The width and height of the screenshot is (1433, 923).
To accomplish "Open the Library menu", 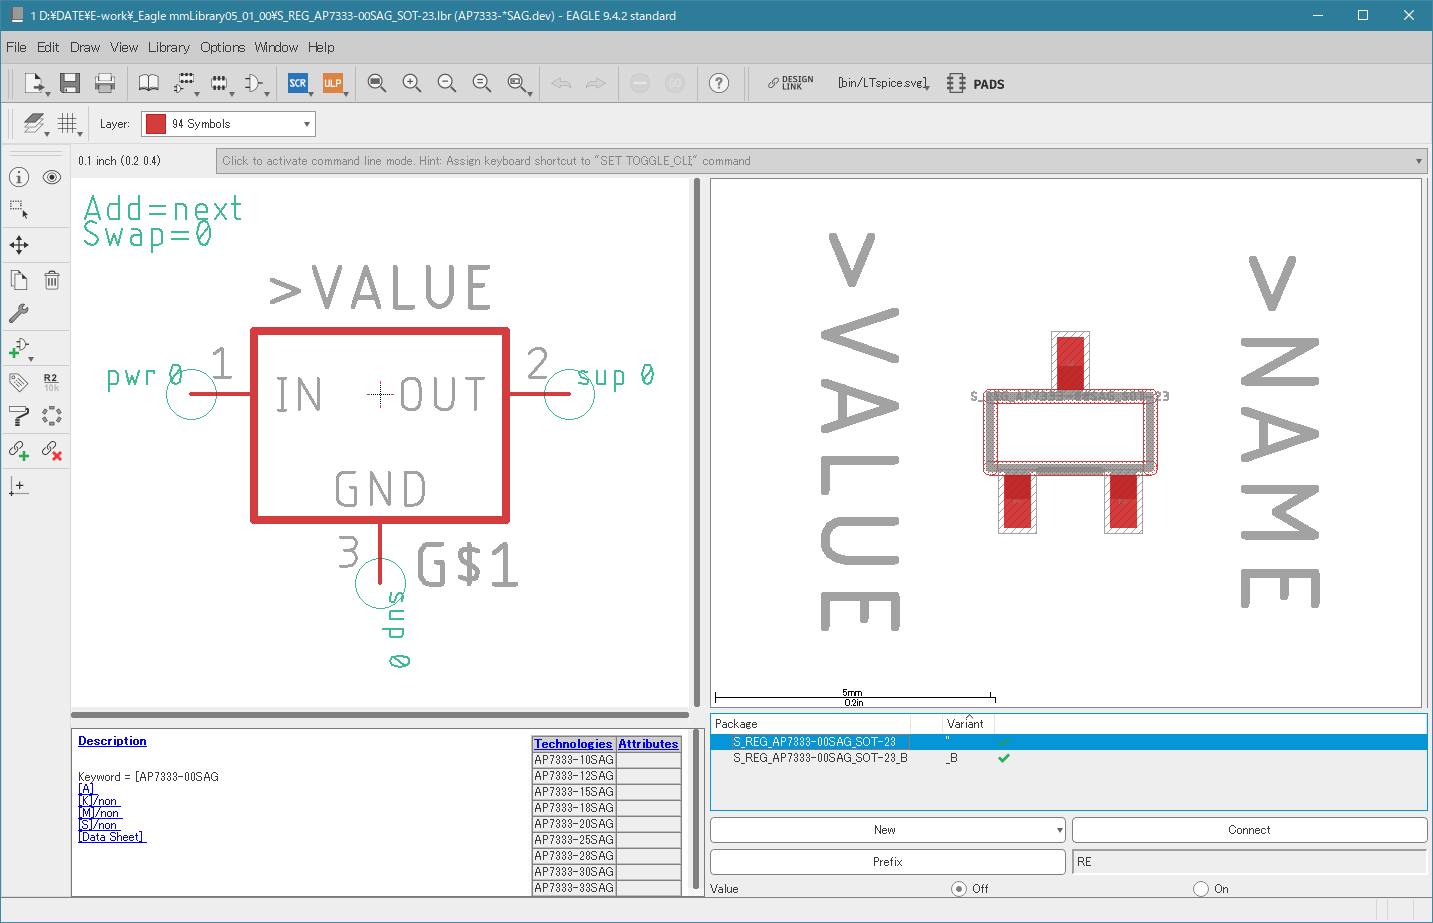I will coord(169,47).
